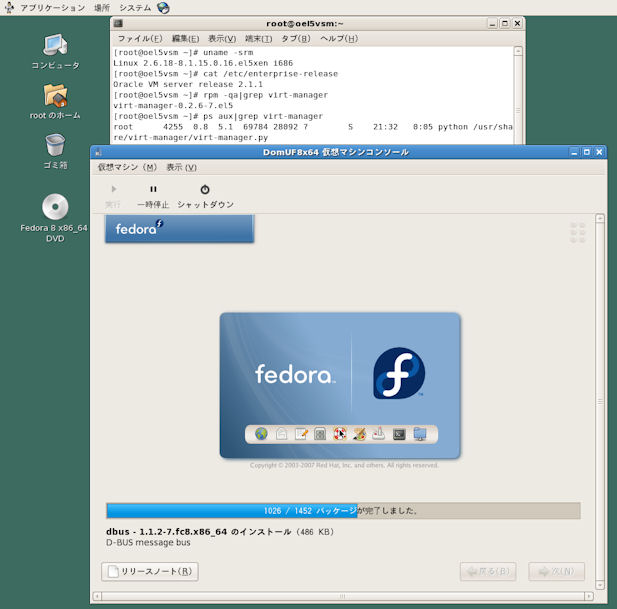Image resolution: width=617 pixels, height=609 pixels.
Task: Open terminal 端末(T) menu
Action: (x=259, y=39)
